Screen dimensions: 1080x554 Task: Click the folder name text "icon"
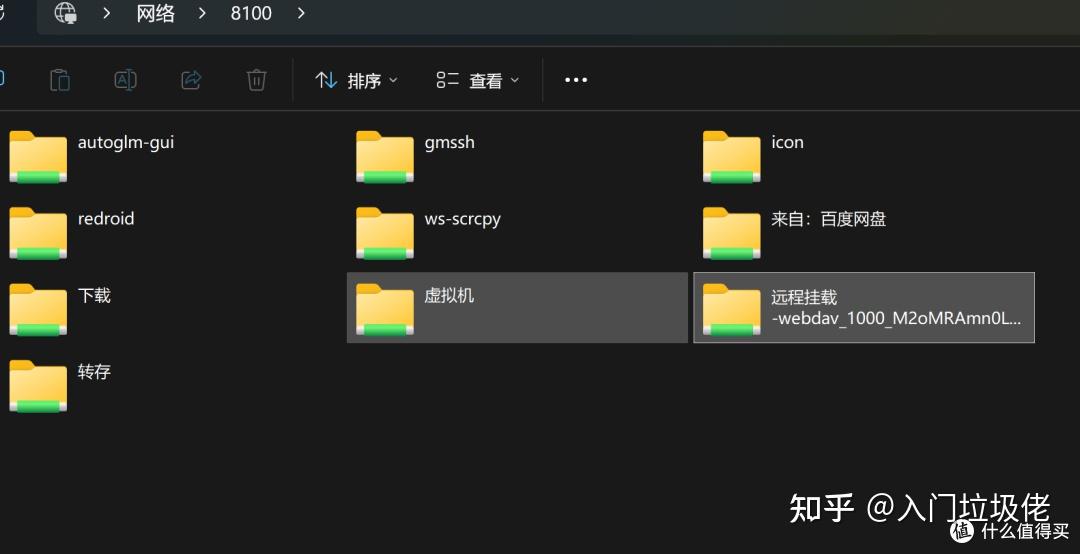coord(787,143)
